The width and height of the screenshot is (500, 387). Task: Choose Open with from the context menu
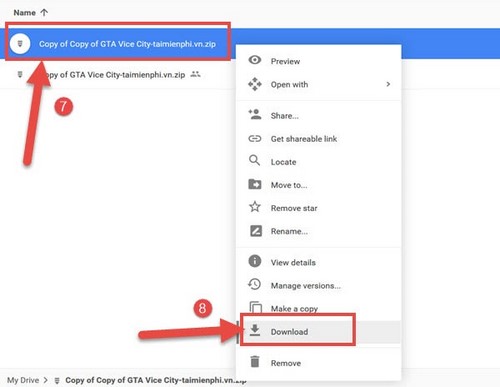point(318,84)
